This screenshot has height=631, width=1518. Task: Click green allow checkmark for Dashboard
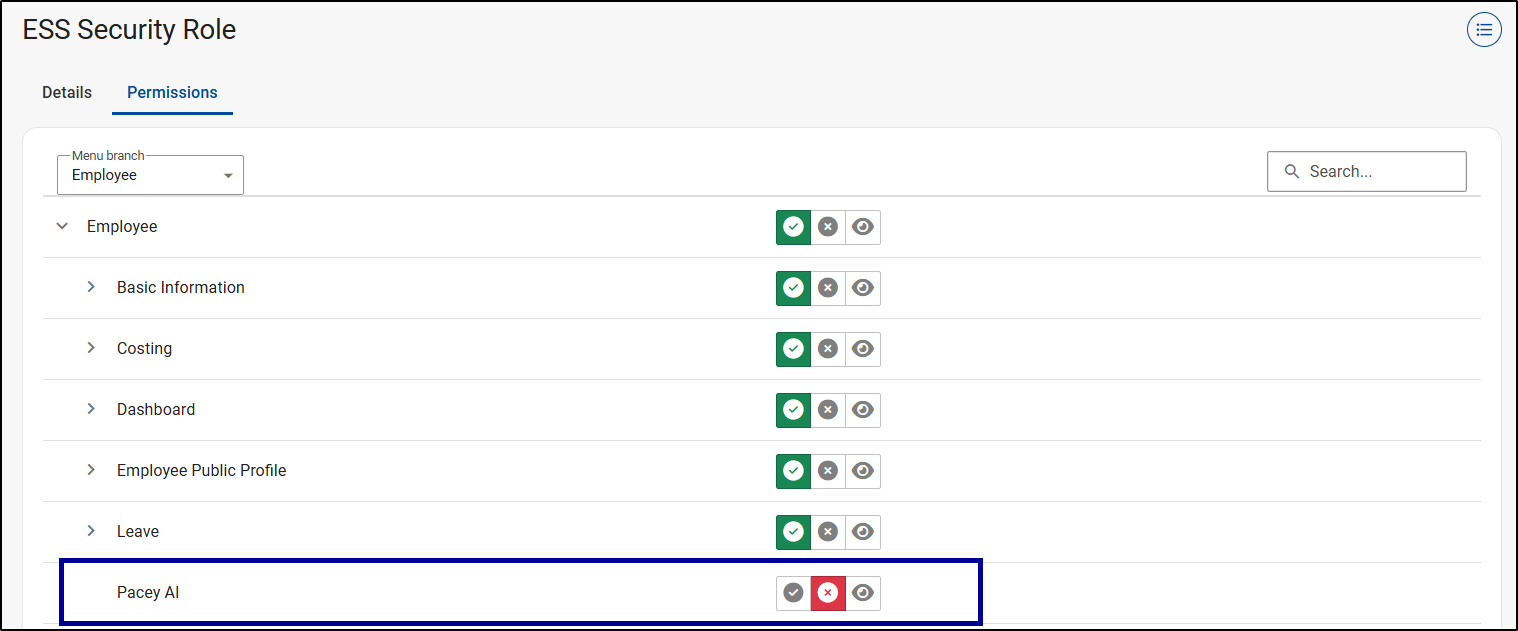(x=793, y=410)
